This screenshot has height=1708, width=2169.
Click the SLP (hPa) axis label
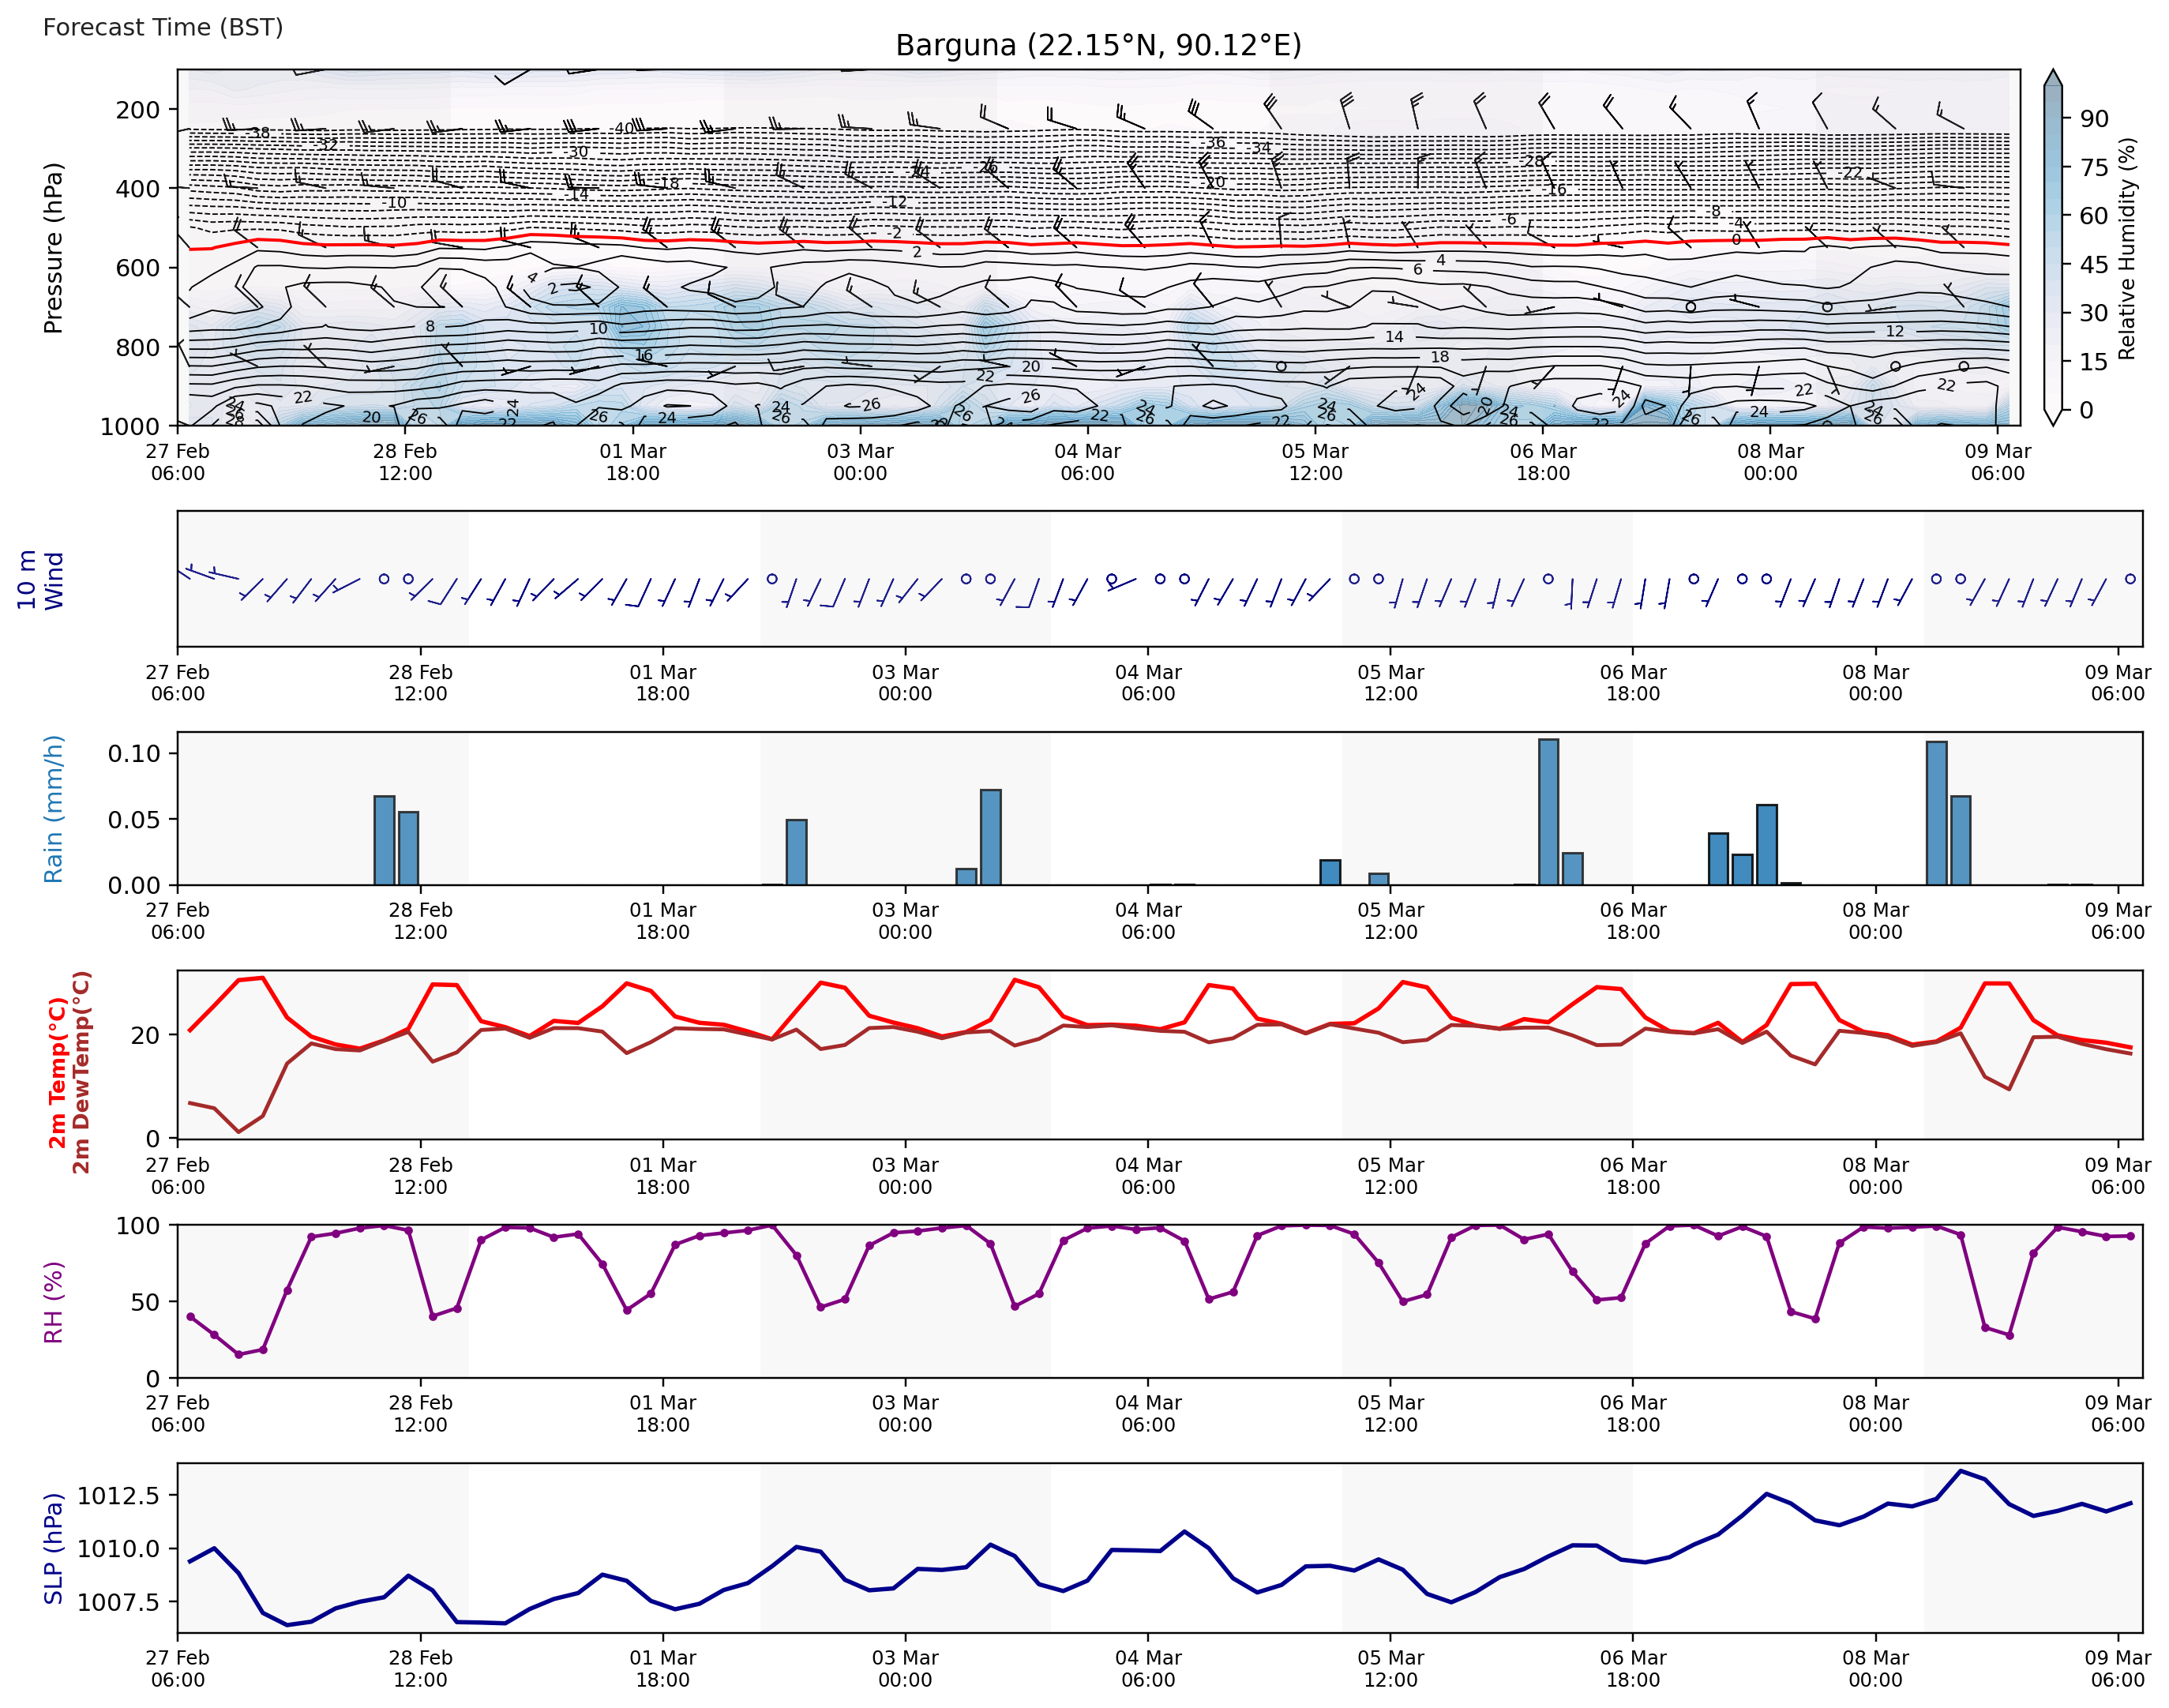pos(53,1548)
